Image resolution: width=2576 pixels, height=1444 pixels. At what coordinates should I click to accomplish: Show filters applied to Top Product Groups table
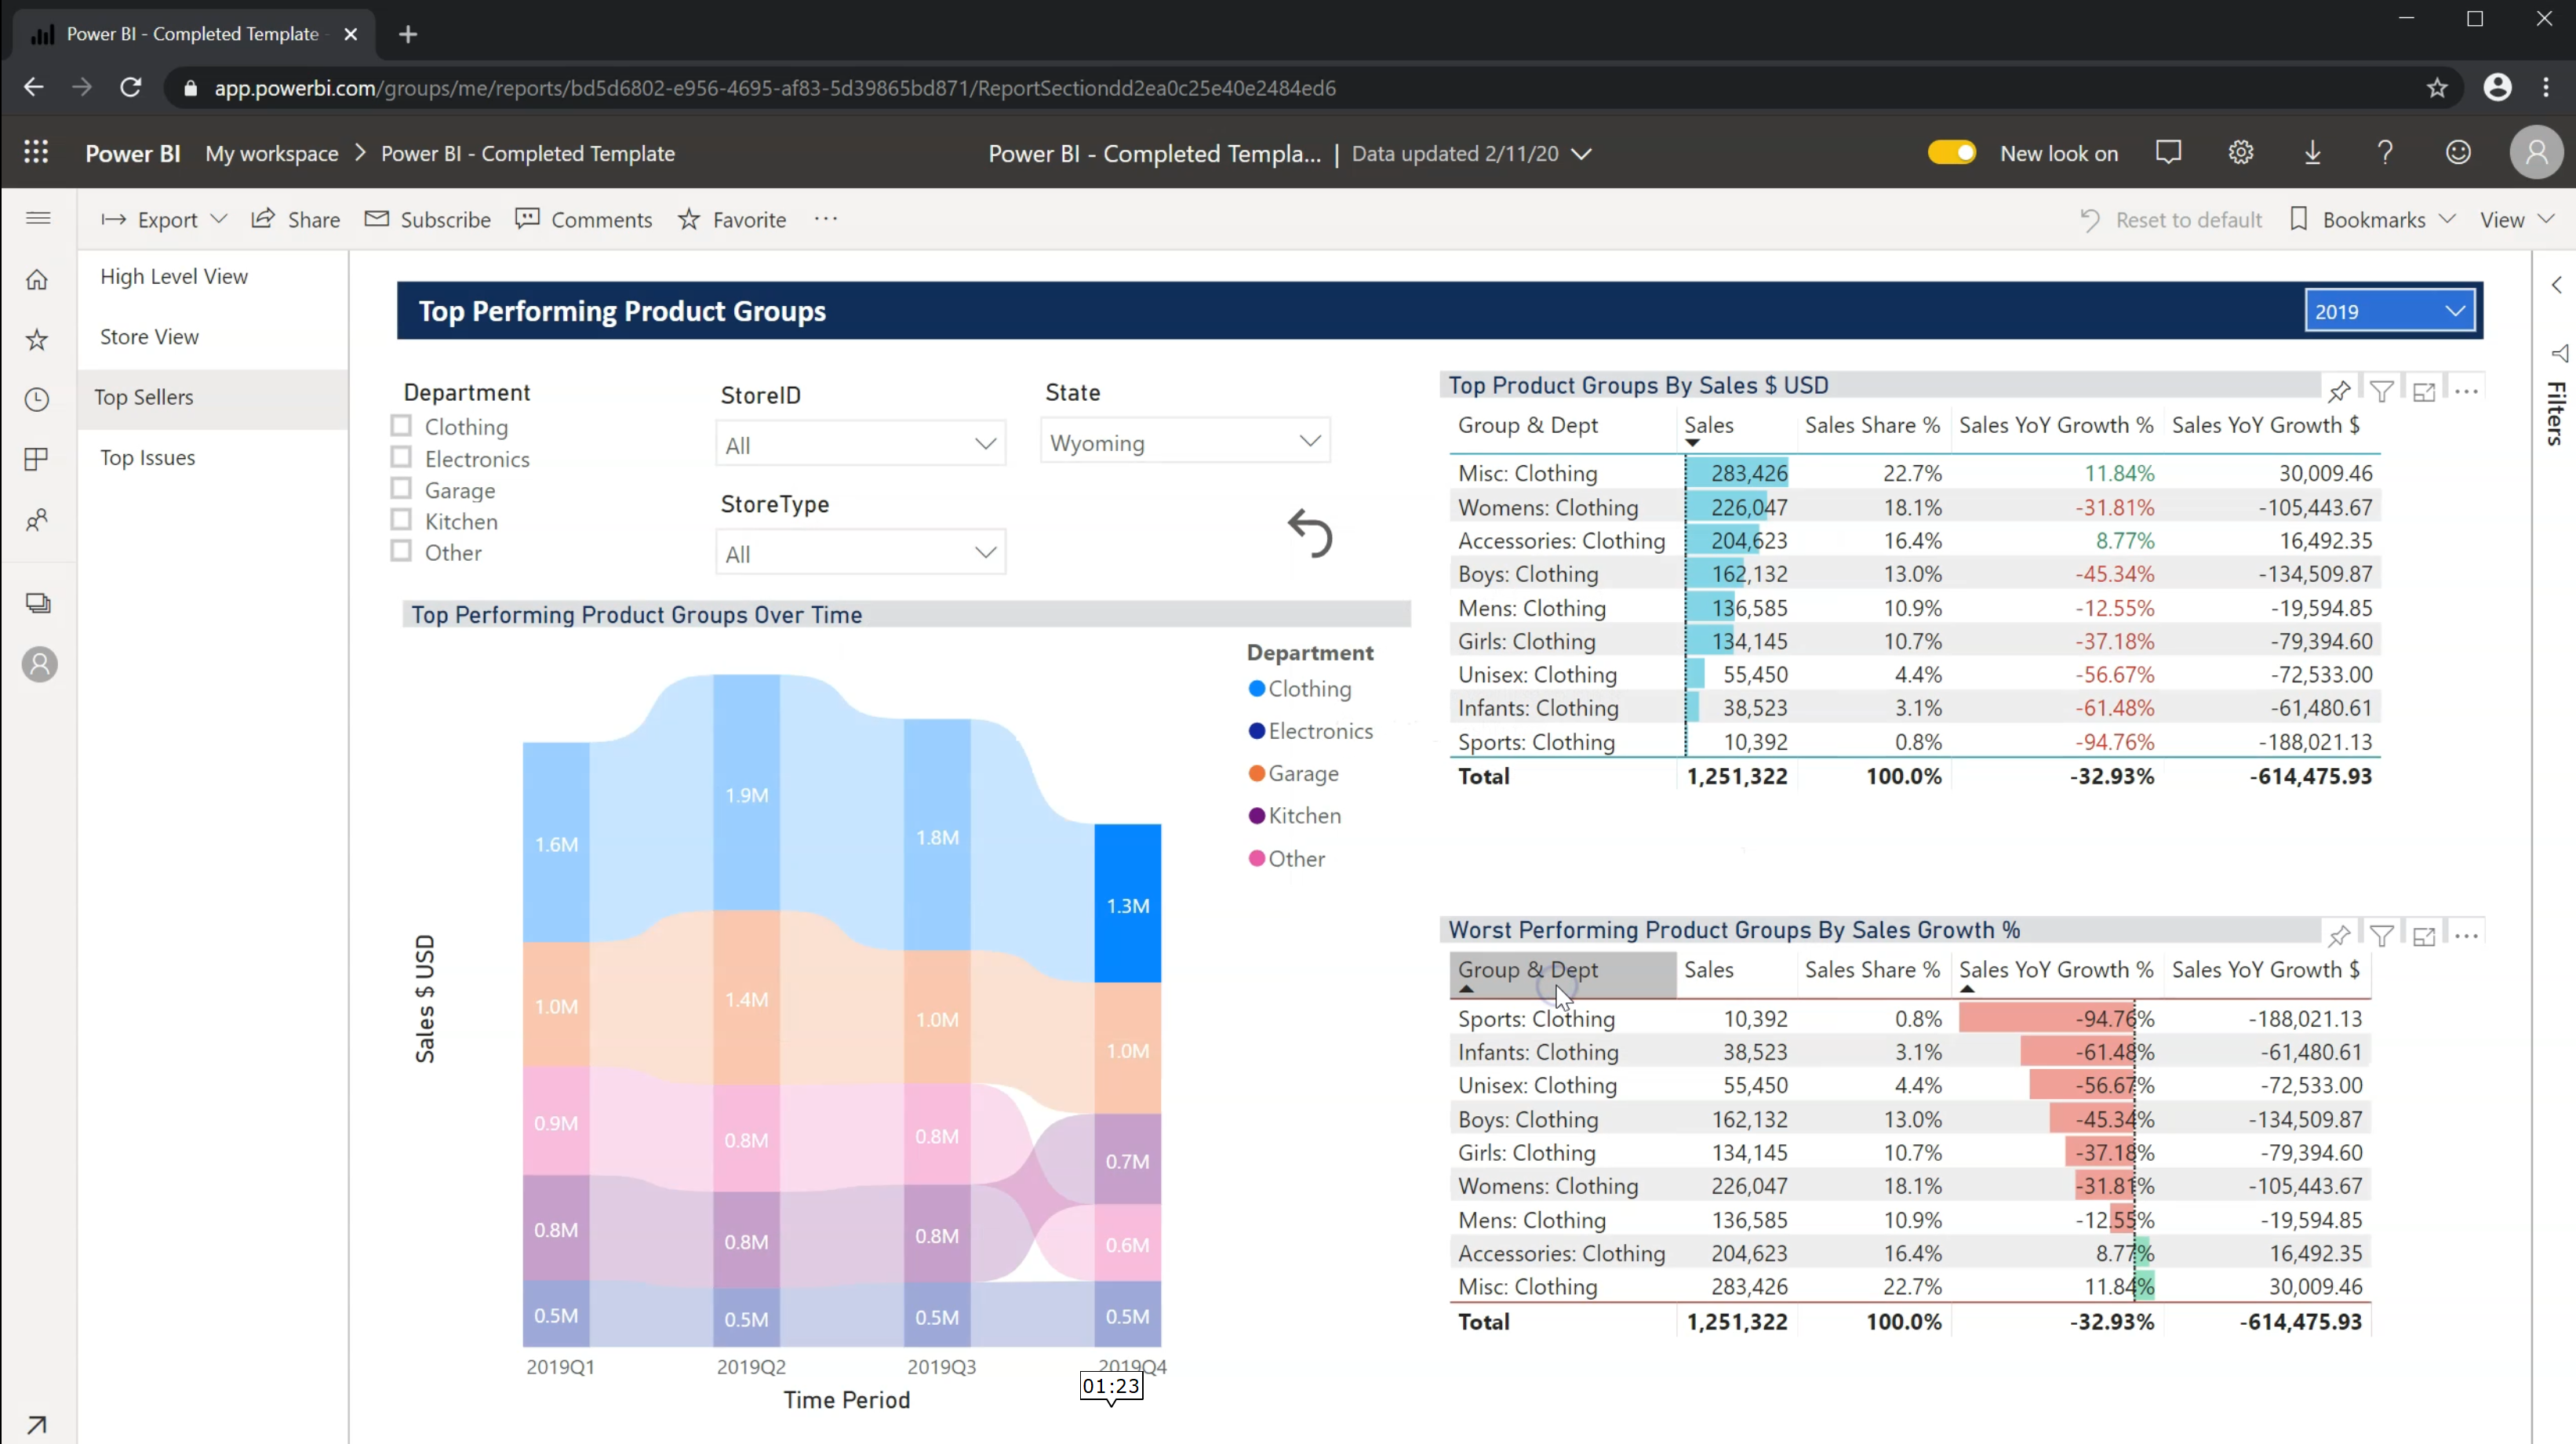coord(2382,391)
